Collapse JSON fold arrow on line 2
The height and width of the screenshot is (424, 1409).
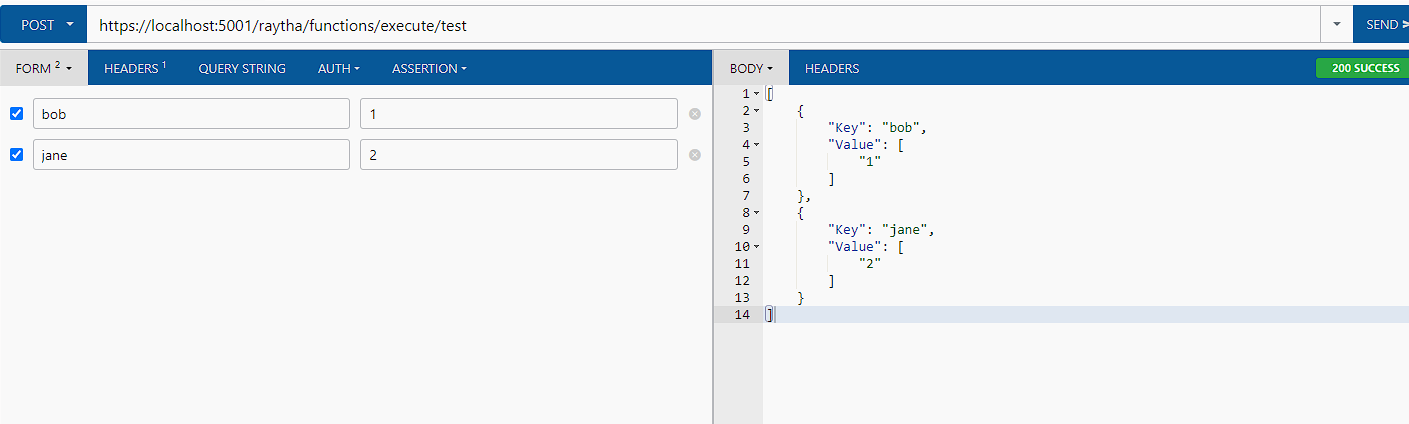(x=756, y=110)
